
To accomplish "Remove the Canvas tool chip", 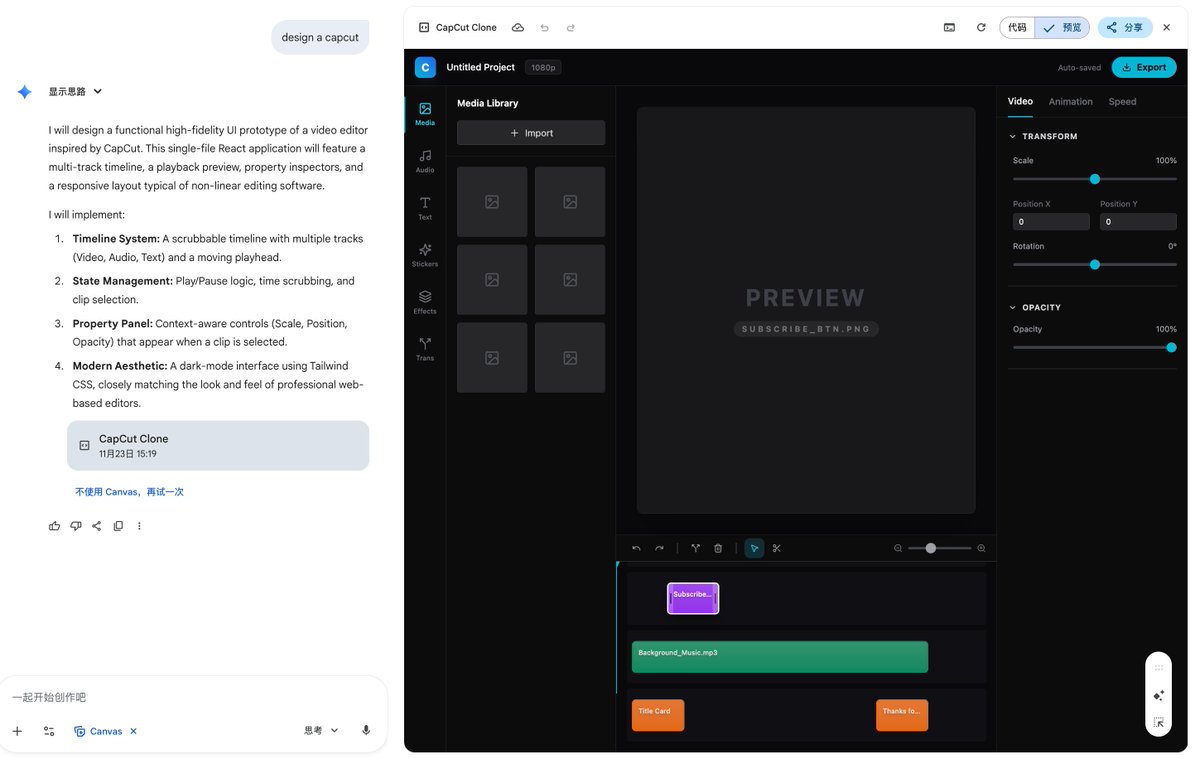I will [134, 731].
